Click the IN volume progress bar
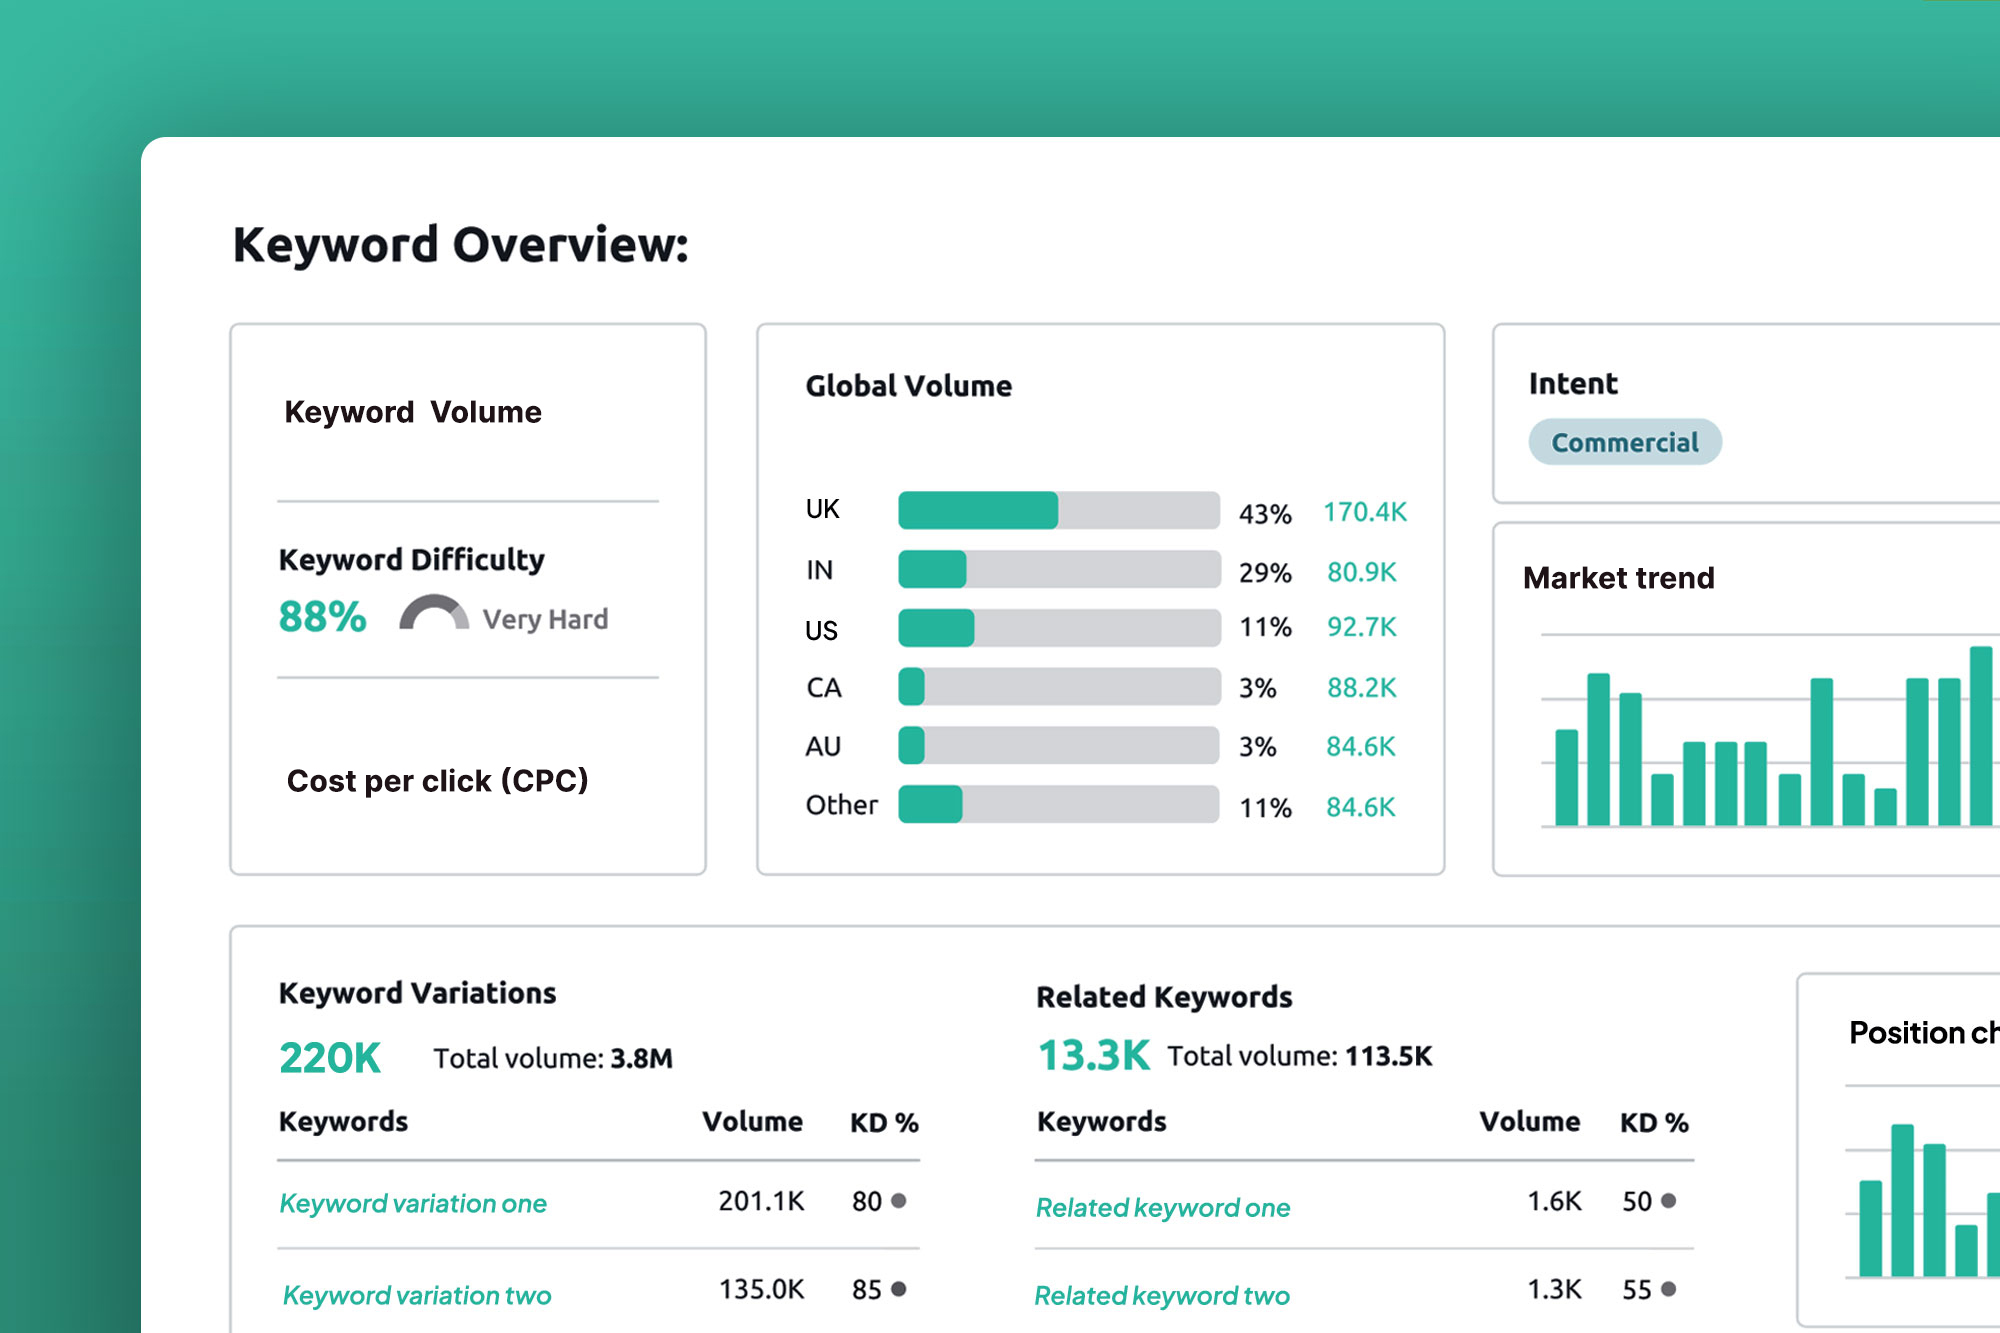2000x1333 pixels. [x=1058, y=569]
